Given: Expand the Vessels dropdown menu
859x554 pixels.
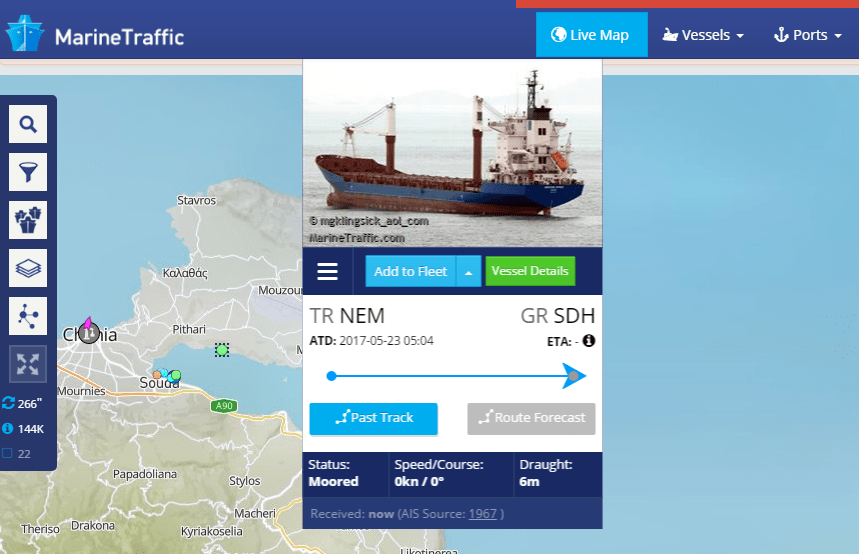Looking at the screenshot, I should coord(703,35).
